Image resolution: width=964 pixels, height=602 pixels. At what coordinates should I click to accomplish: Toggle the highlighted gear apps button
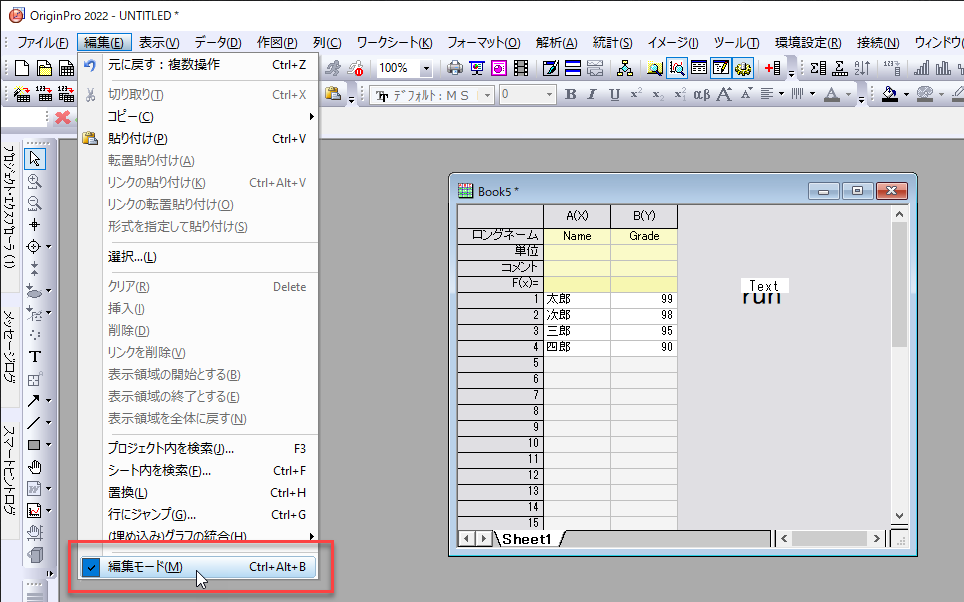[x=743, y=68]
